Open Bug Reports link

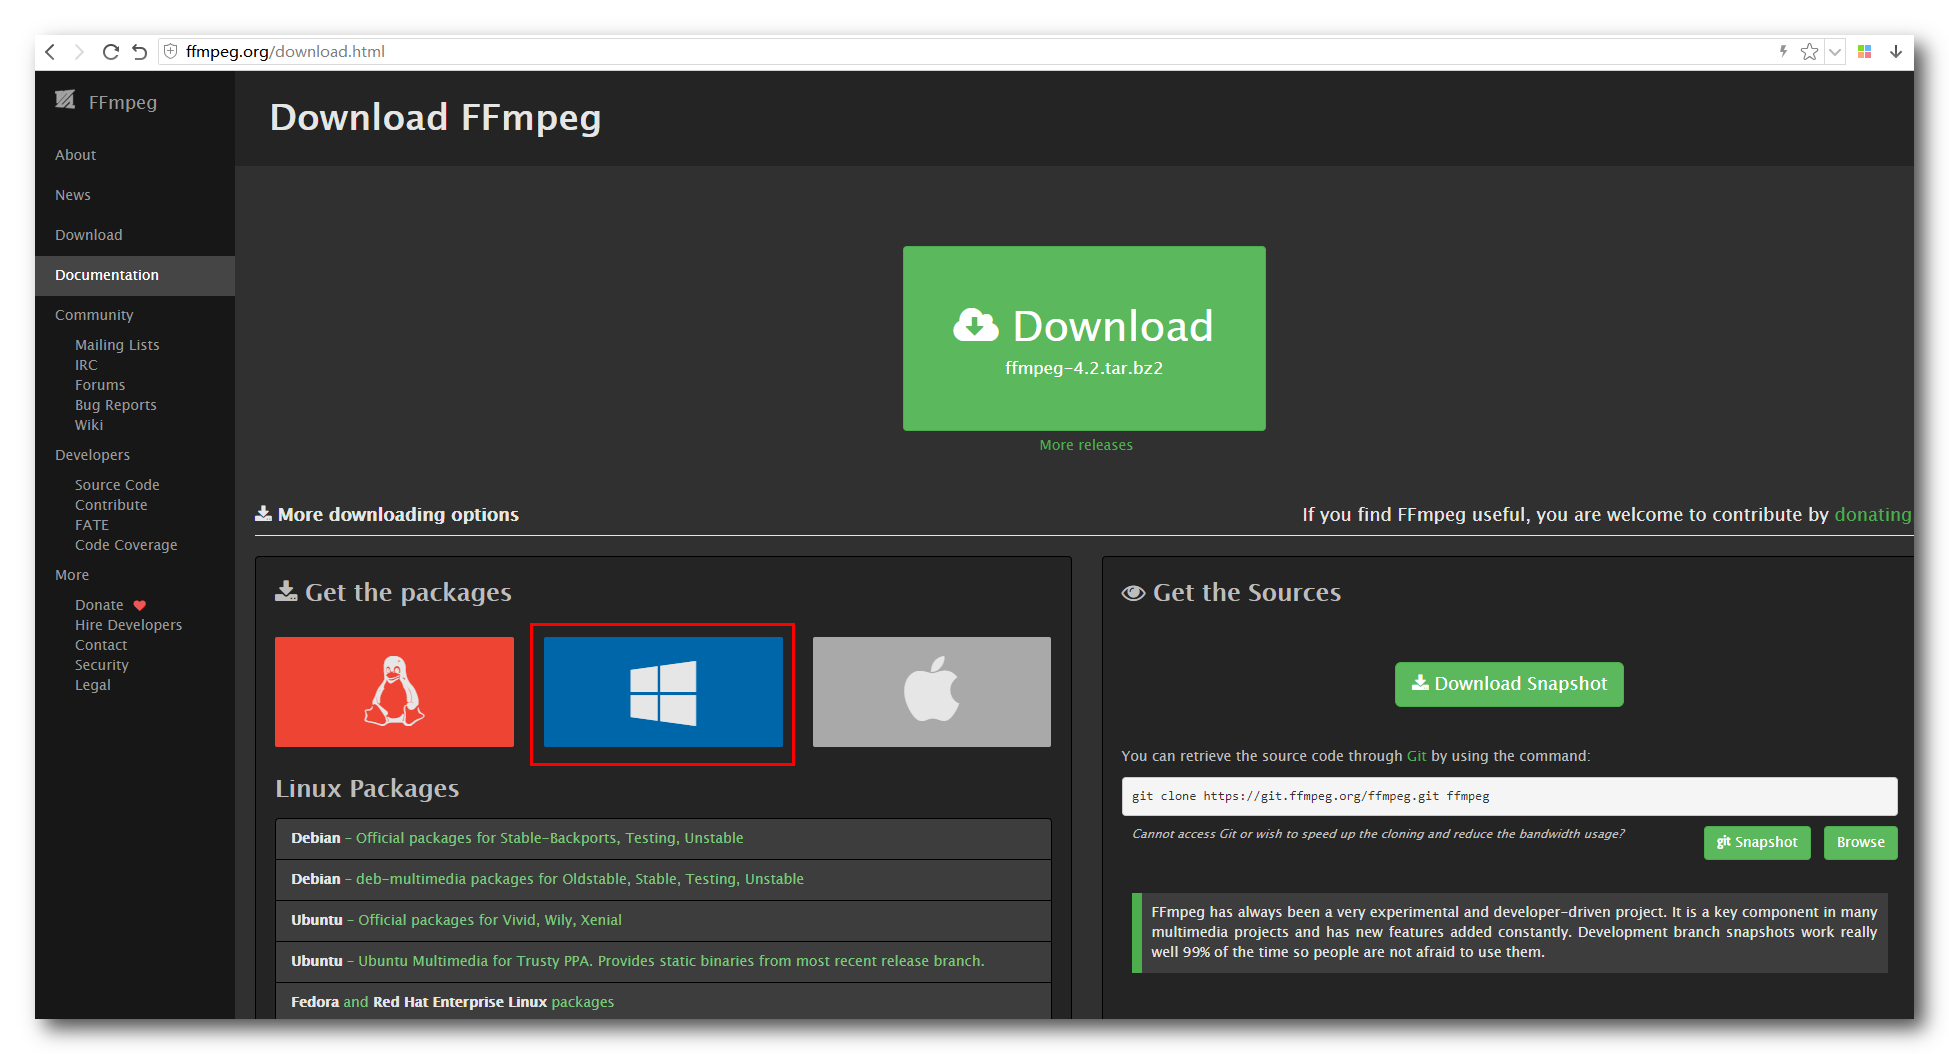click(116, 405)
